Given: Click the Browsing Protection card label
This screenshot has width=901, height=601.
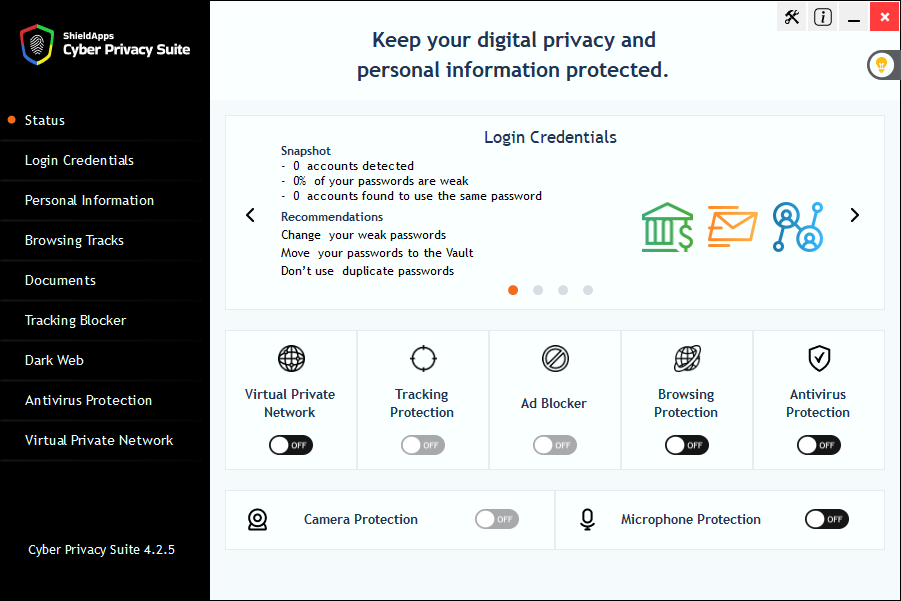Looking at the screenshot, I should 686,403.
